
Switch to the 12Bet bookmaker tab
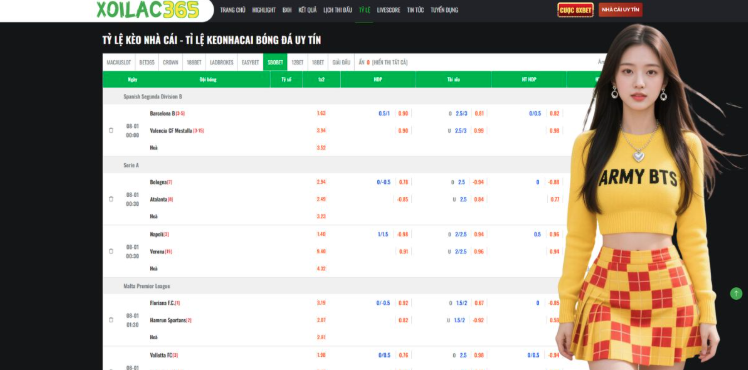[x=297, y=62]
